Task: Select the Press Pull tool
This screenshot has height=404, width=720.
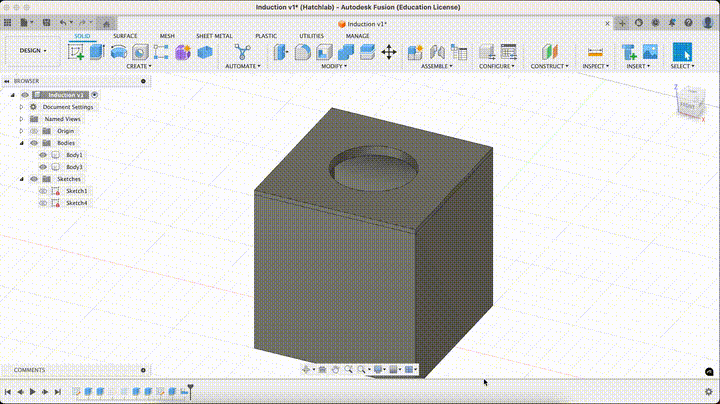Action: pos(281,52)
